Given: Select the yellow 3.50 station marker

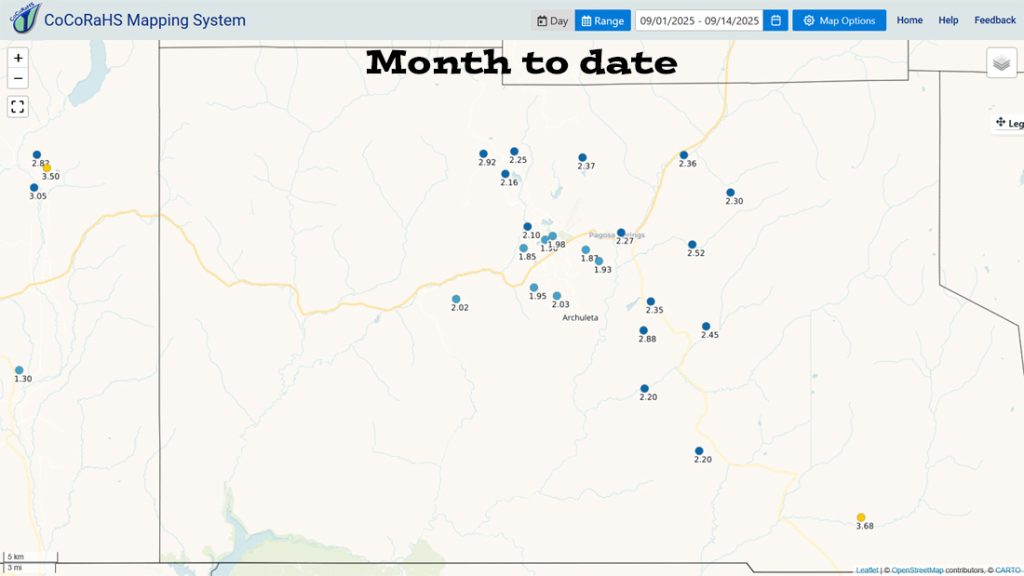Looking at the screenshot, I should [47, 168].
